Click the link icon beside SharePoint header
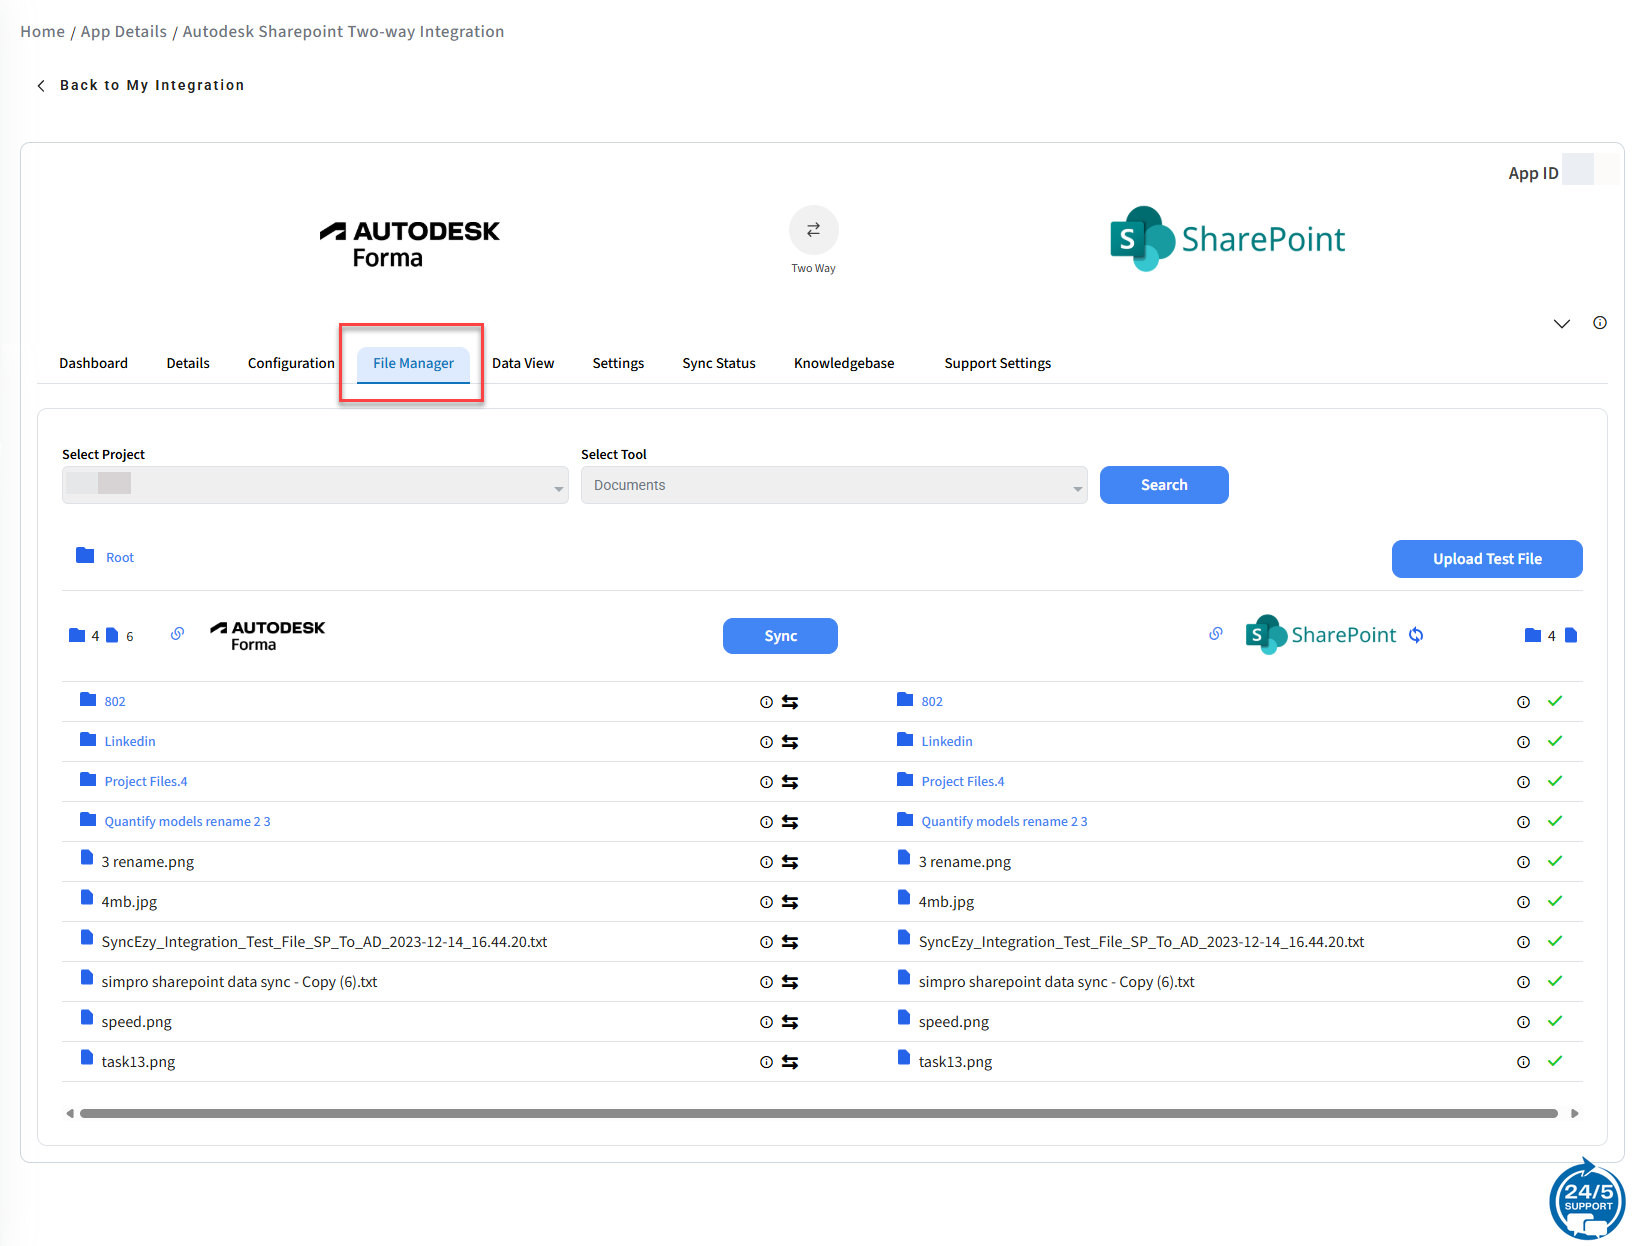The height and width of the screenshot is (1246, 1644). [1216, 634]
